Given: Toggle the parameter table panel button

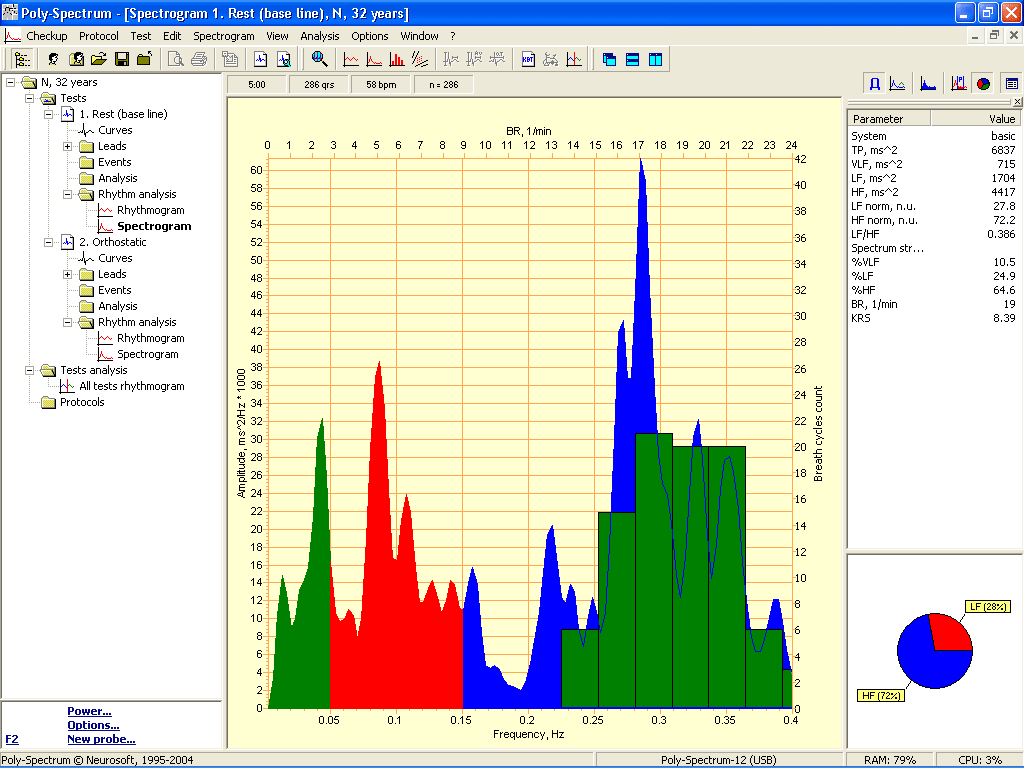Looking at the screenshot, I should click(x=1012, y=84).
